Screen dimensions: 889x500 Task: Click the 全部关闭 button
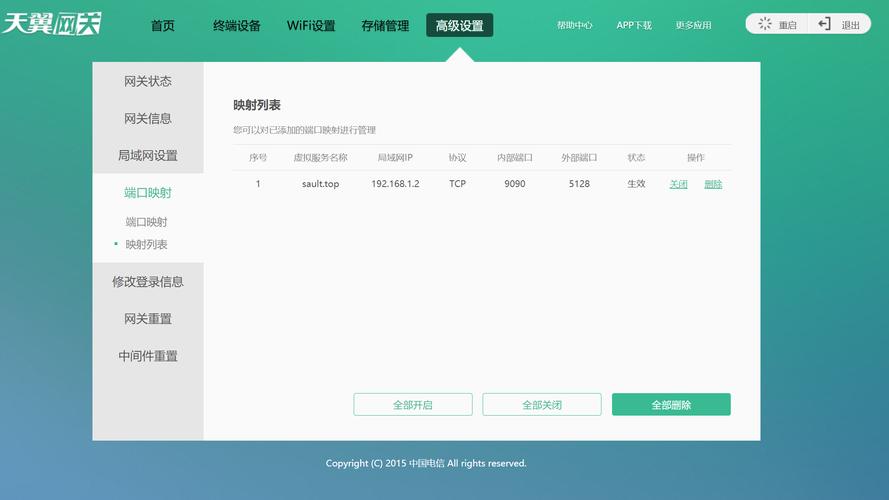[x=542, y=404]
